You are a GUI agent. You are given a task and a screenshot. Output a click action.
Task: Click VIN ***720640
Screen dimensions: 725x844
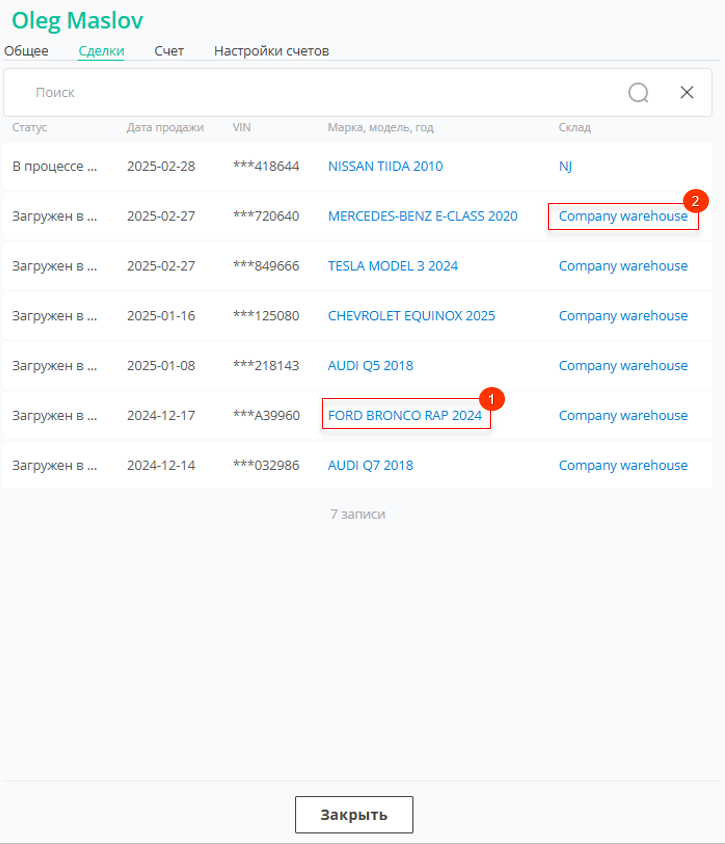(x=266, y=216)
